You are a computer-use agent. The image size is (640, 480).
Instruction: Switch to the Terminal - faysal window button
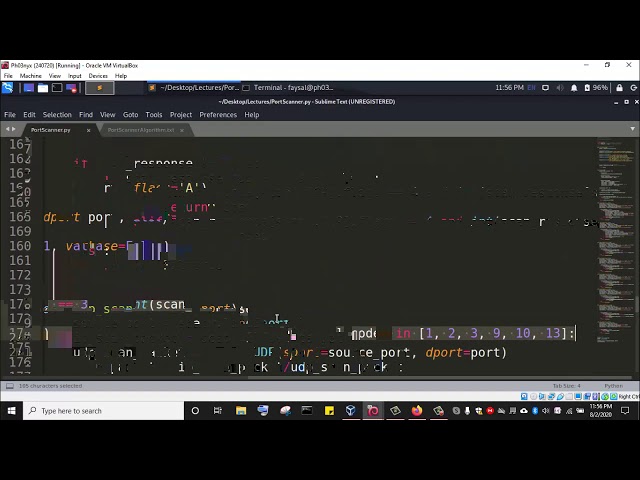pyautogui.click(x=288, y=88)
